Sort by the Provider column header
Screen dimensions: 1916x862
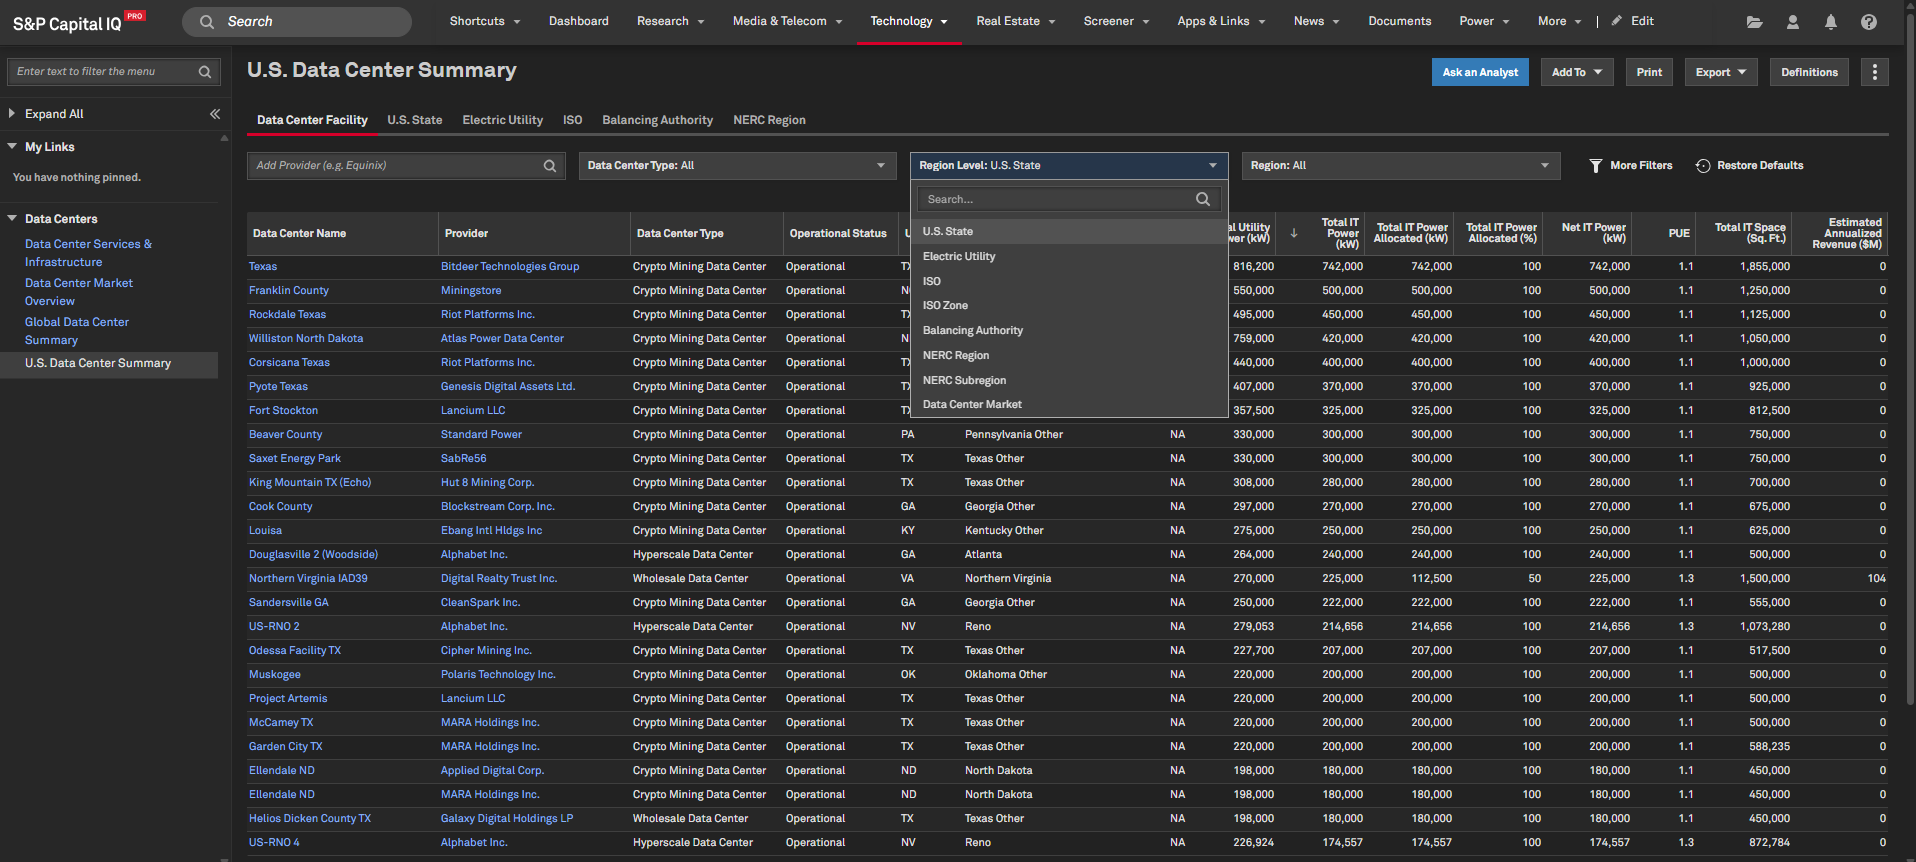[x=467, y=233]
